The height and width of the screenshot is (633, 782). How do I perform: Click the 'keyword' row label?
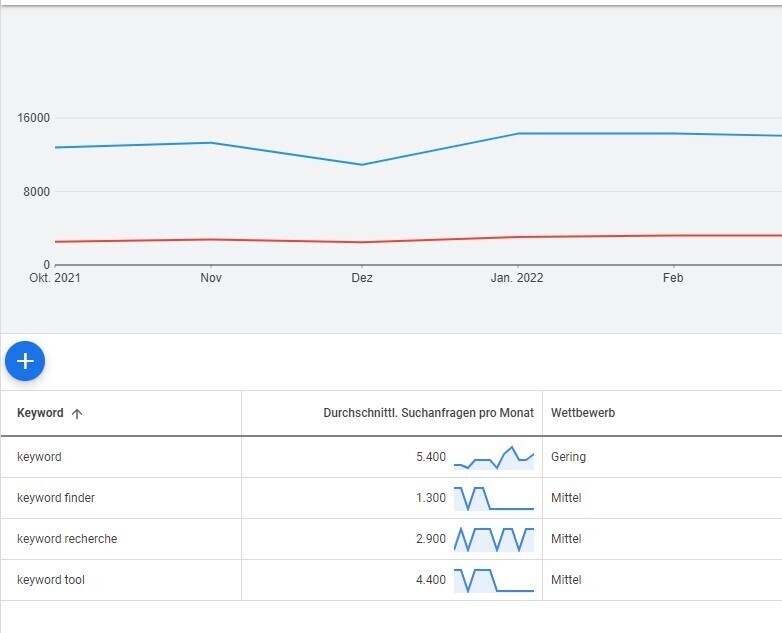tap(39, 457)
